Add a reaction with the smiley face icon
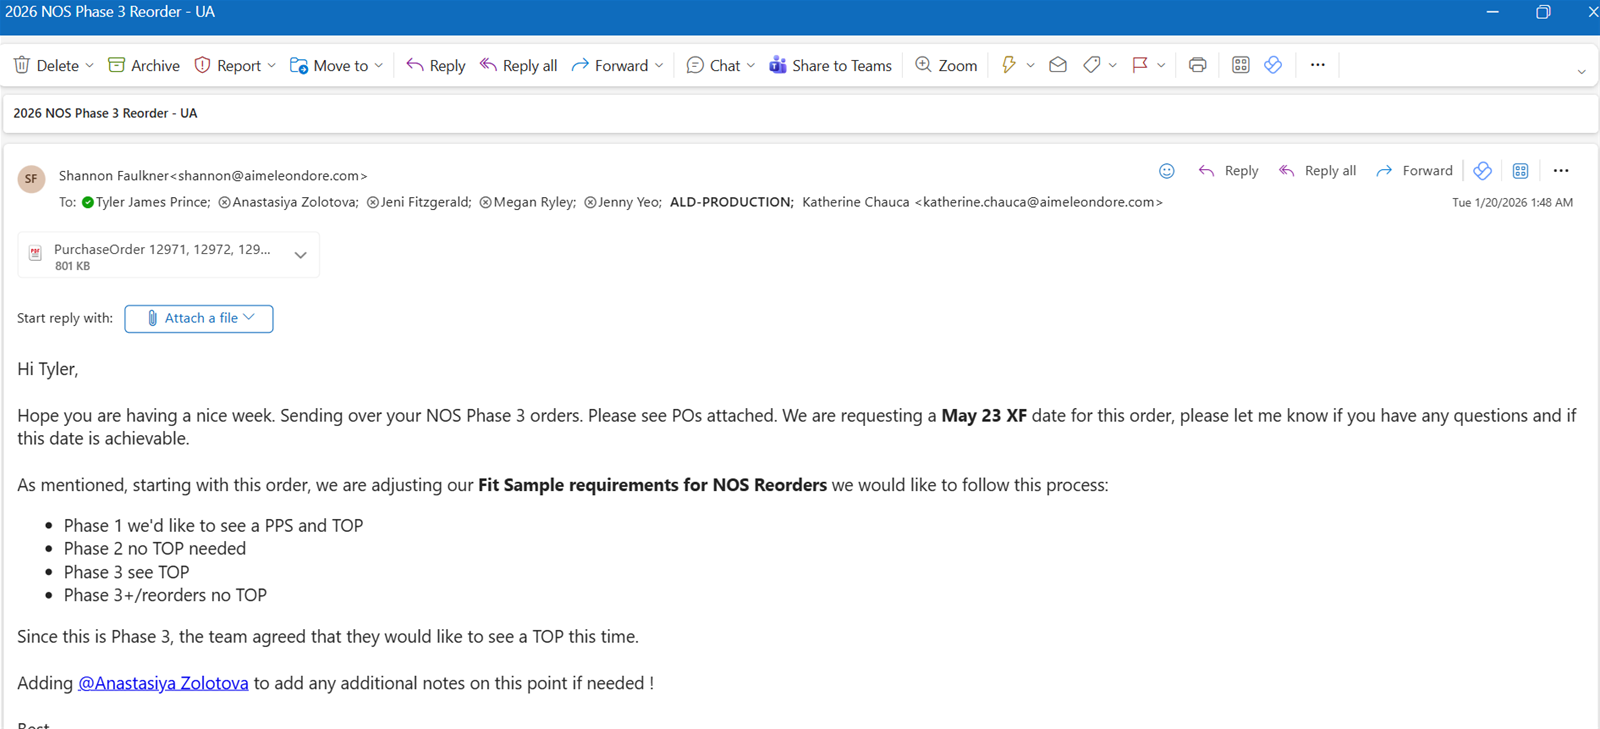 1166,171
